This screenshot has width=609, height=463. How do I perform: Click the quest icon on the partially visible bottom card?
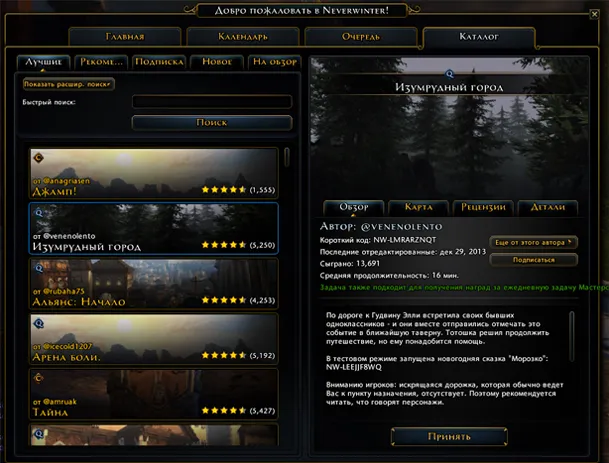point(38,434)
